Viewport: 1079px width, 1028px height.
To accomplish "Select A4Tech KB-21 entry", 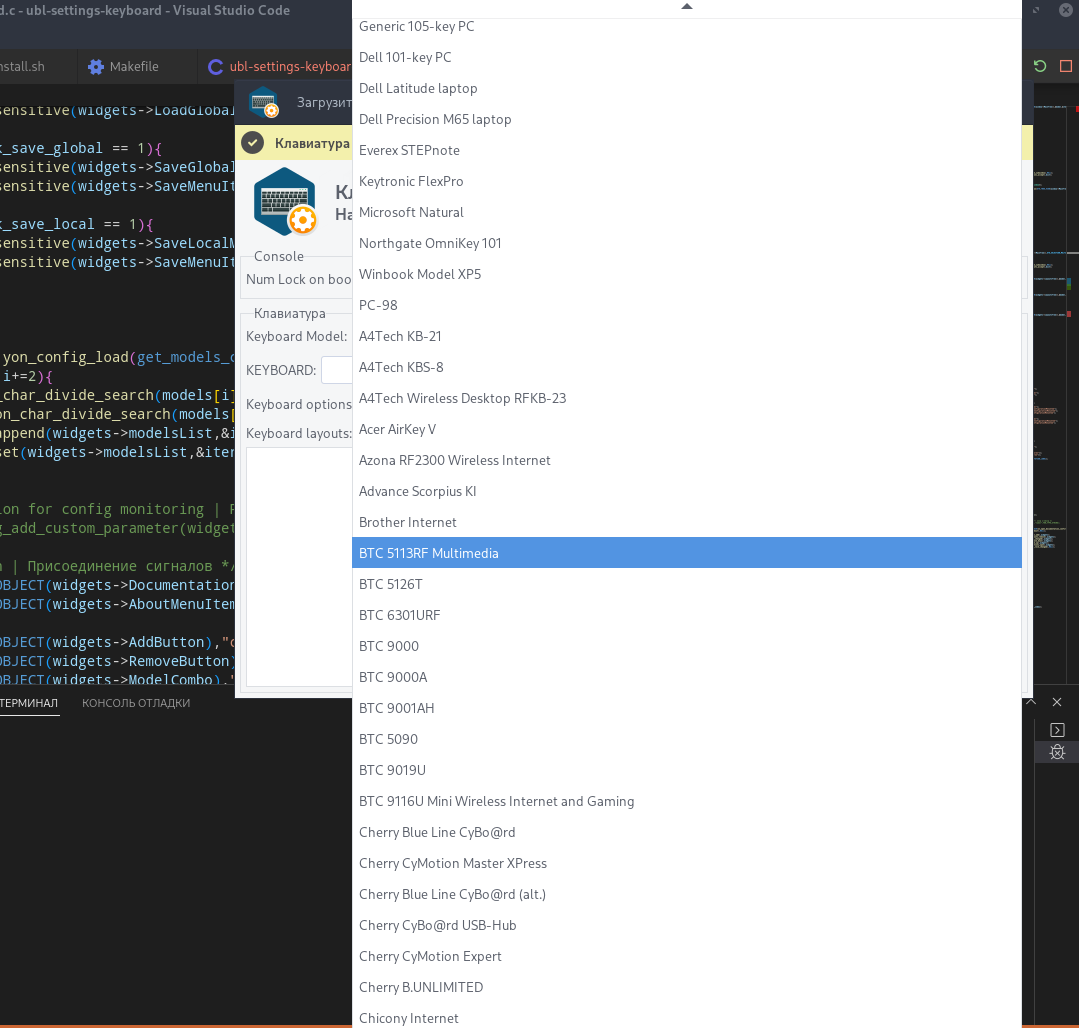I will pyautogui.click(x=686, y=336).
